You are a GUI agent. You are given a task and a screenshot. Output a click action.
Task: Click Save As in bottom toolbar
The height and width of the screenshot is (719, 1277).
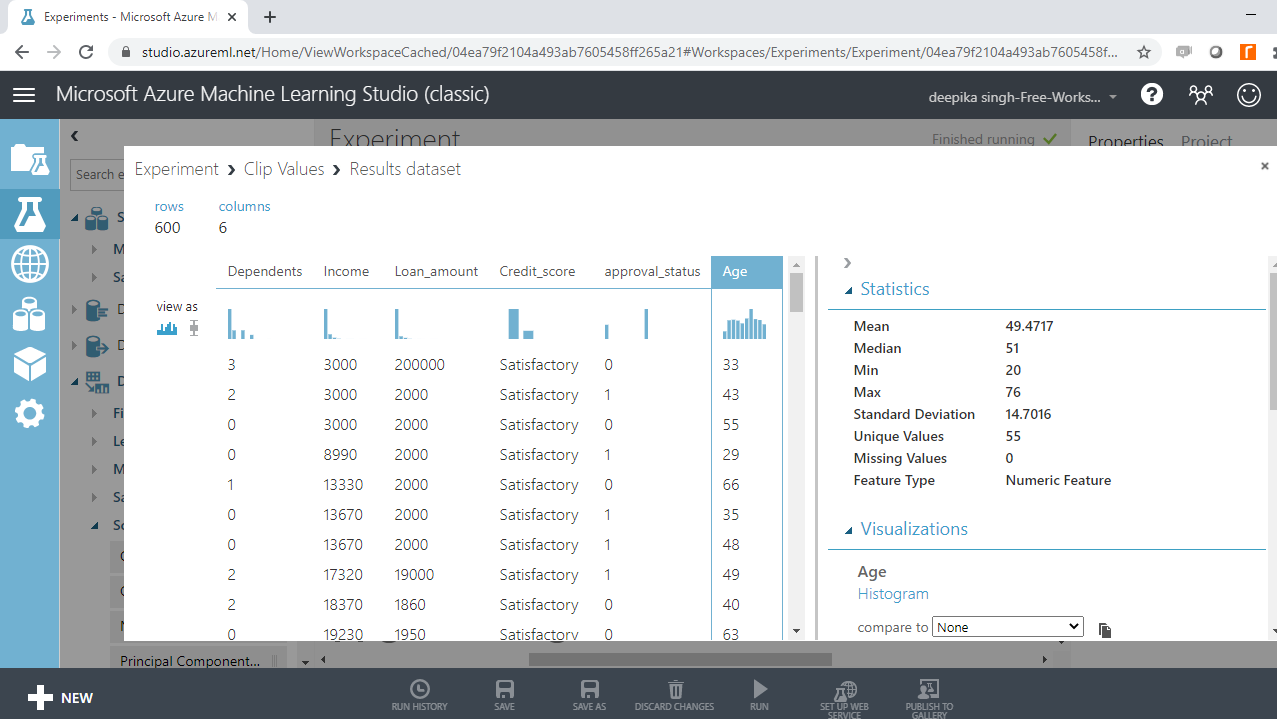(590, 695)
